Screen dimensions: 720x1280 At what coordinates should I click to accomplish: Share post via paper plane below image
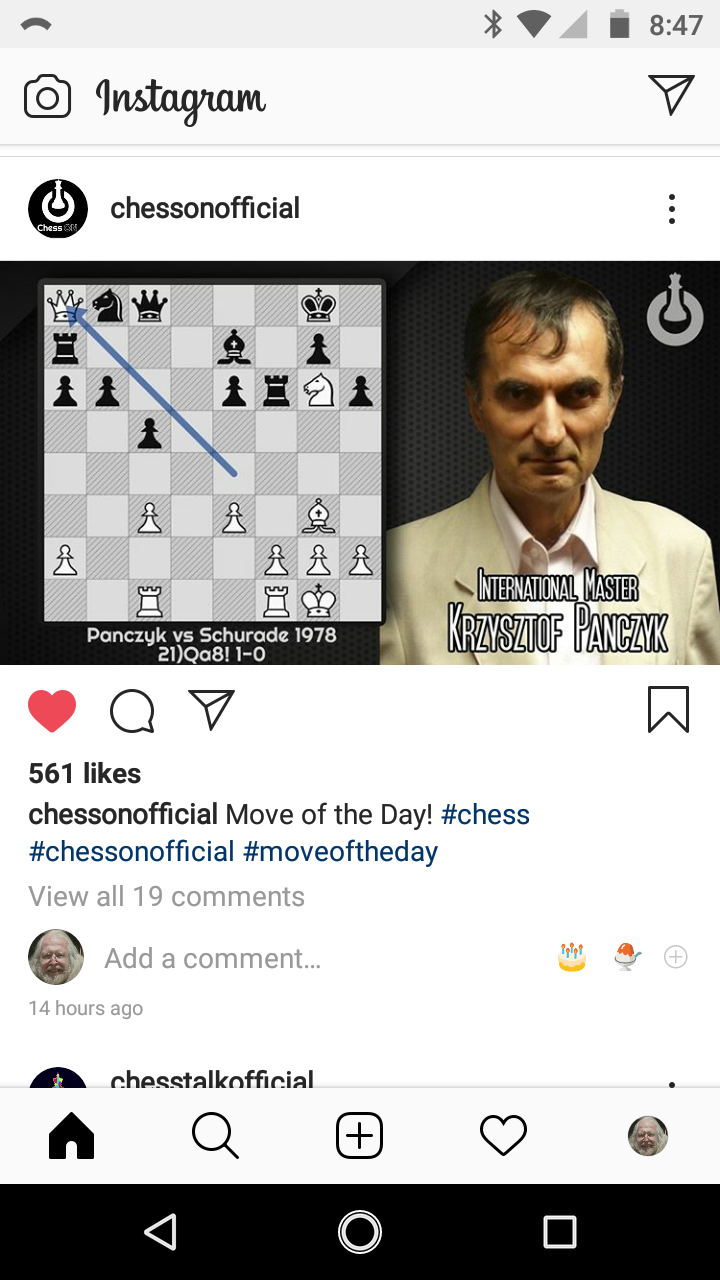[211, 709]
